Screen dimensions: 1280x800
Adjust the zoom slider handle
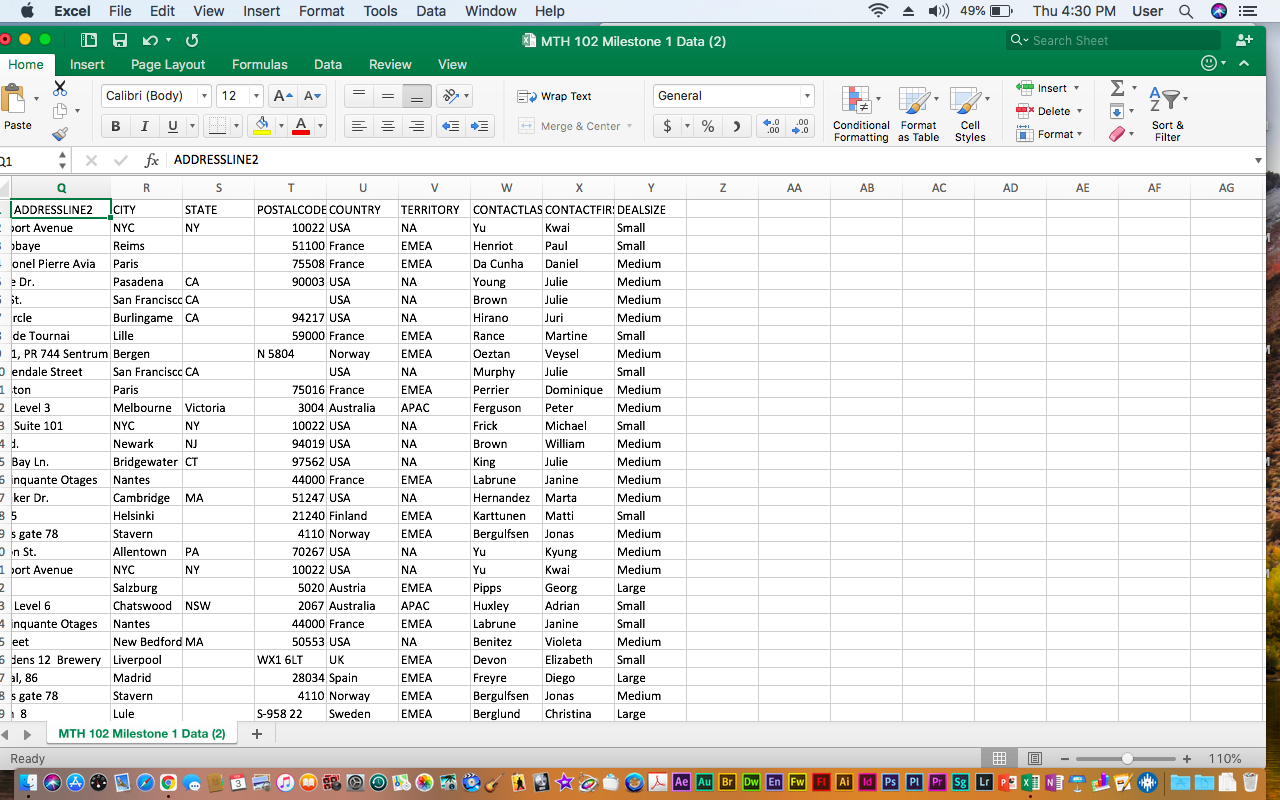click(1127, 759)
